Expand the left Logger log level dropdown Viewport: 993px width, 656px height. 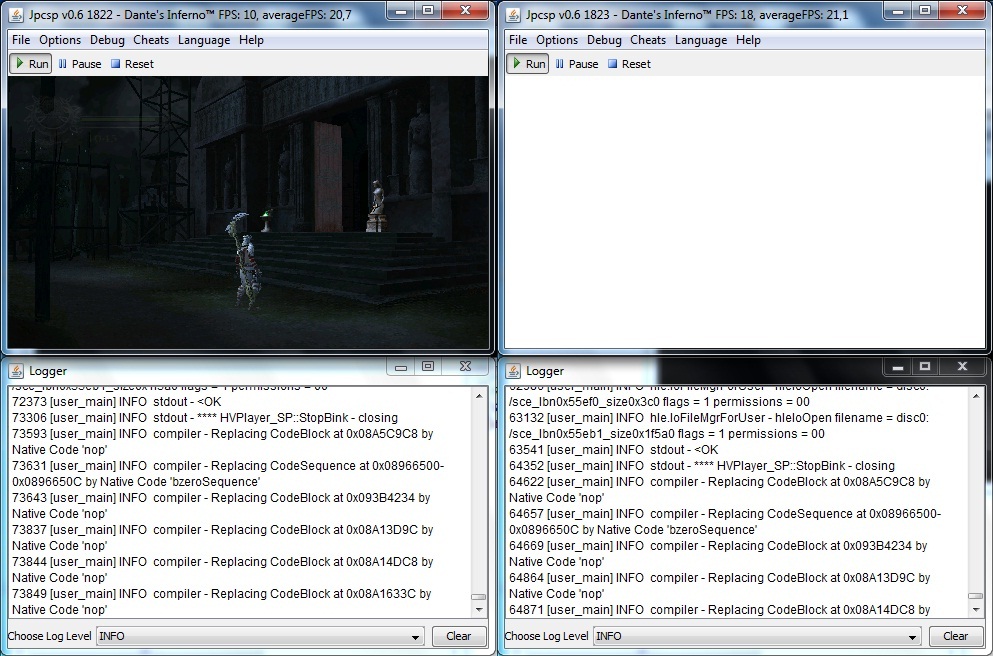pyautogui.click(x=416, y=636)
